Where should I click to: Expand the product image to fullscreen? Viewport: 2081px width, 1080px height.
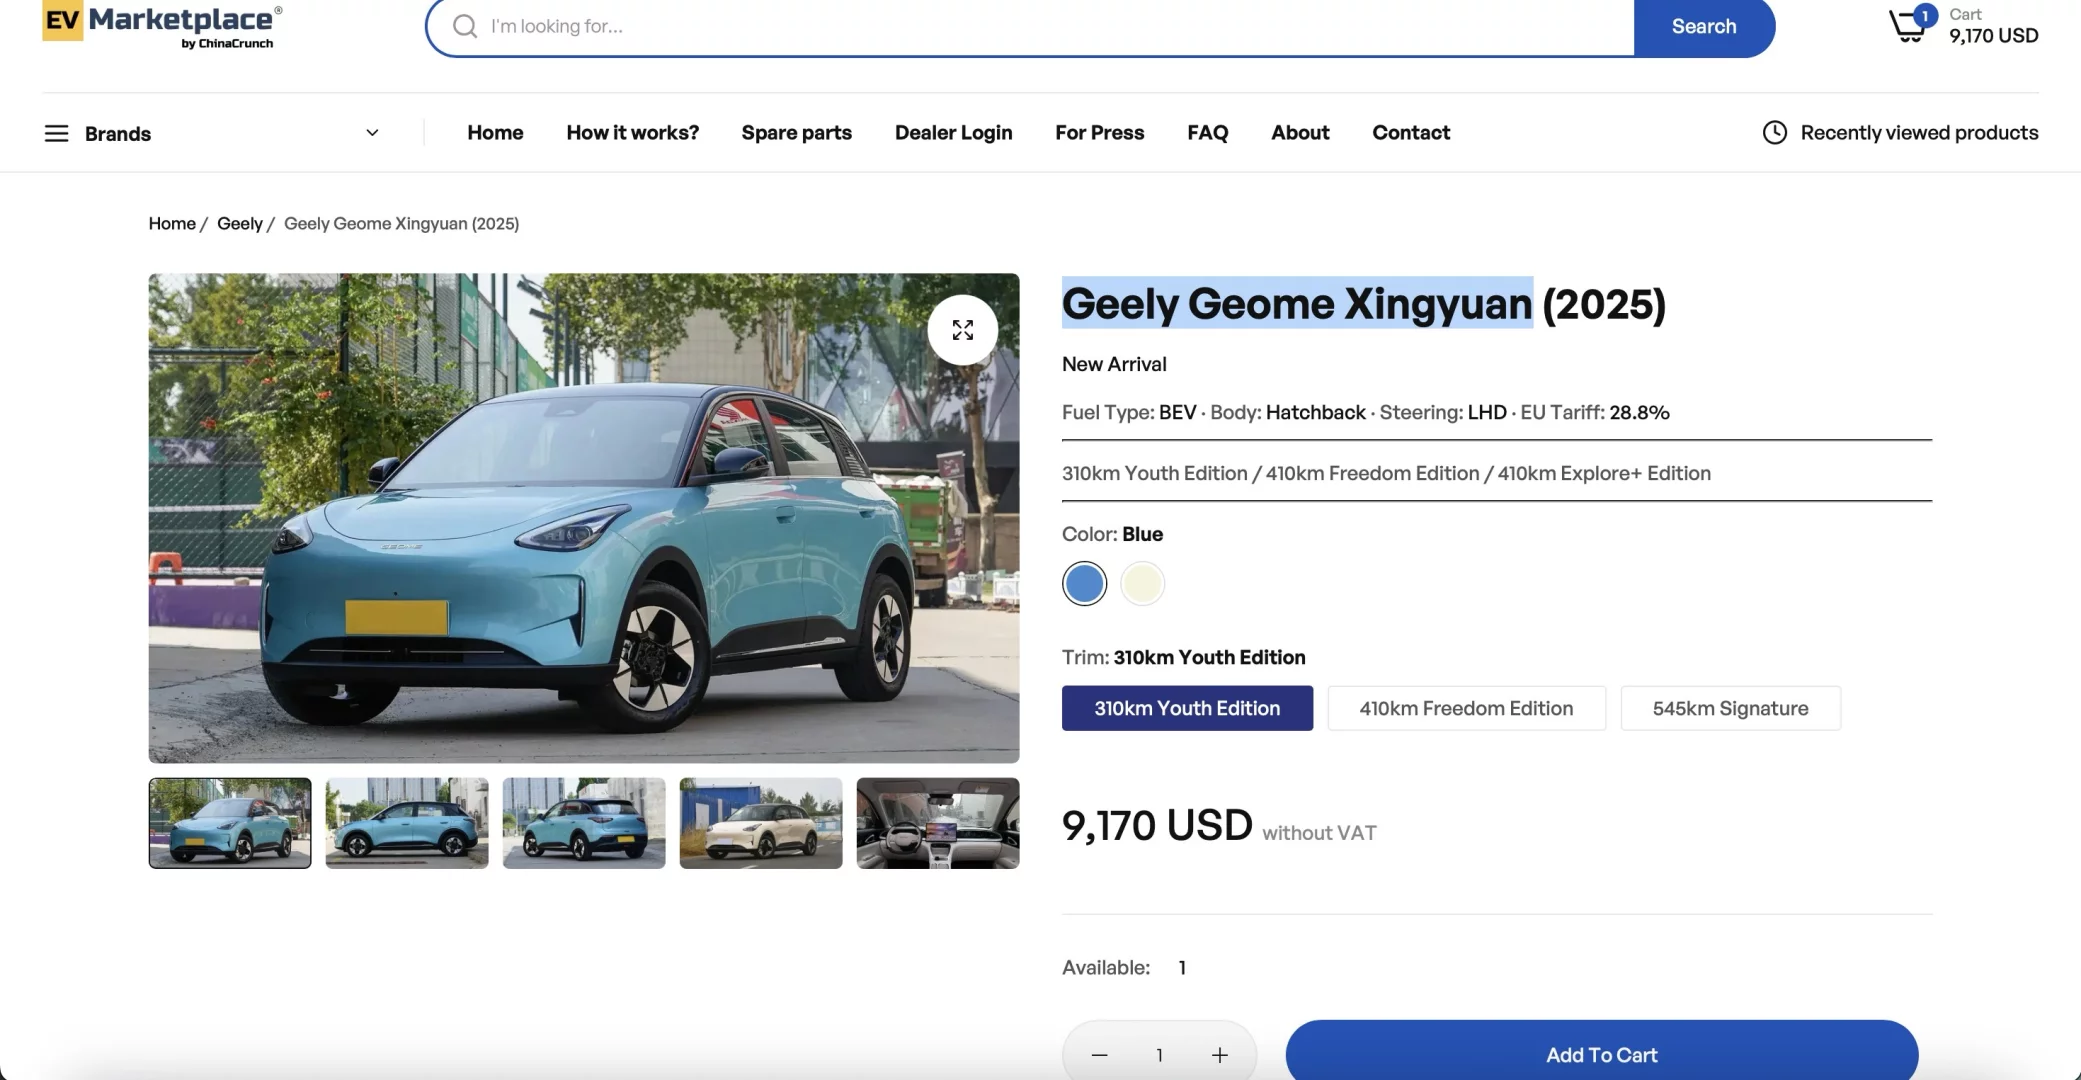pos(962,330)
